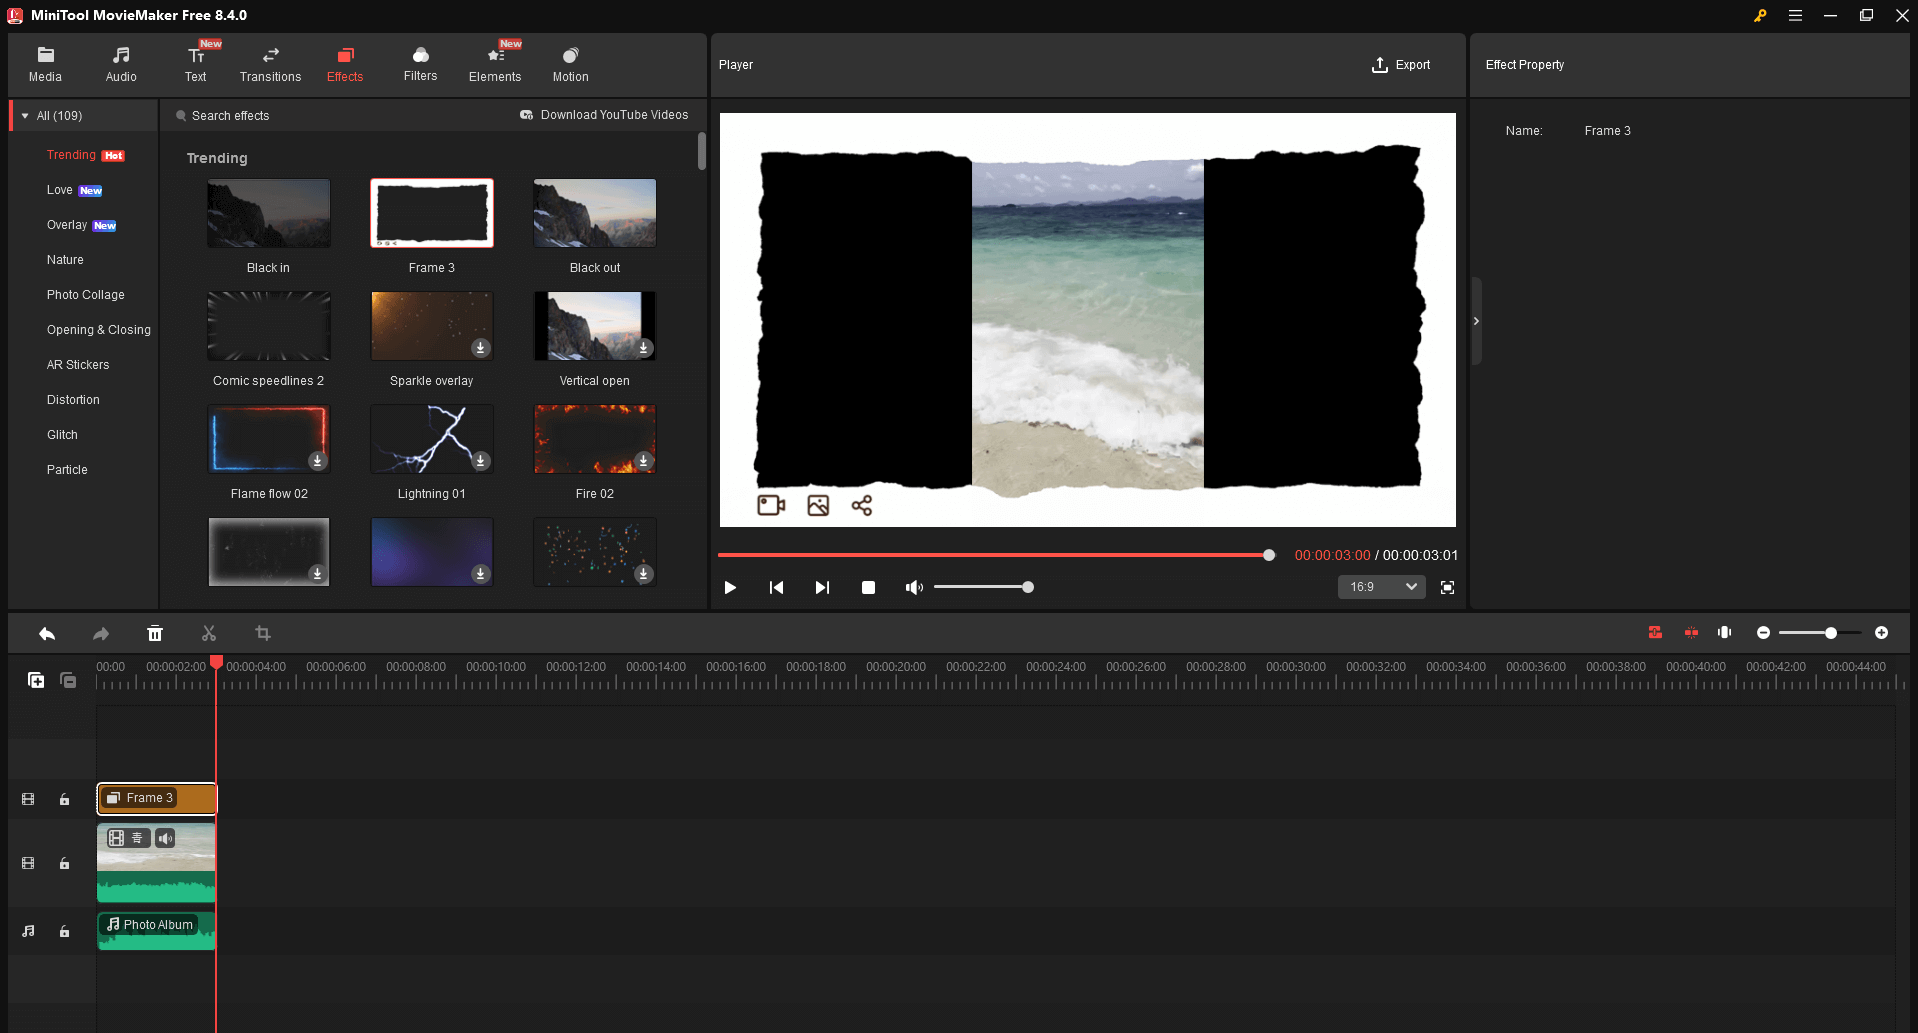Image resolution: width=1918 pixels, height=1033 pixels.
Task: Select the Lightning 01 effect thumbnail
Action: click(x=431, y=439)
